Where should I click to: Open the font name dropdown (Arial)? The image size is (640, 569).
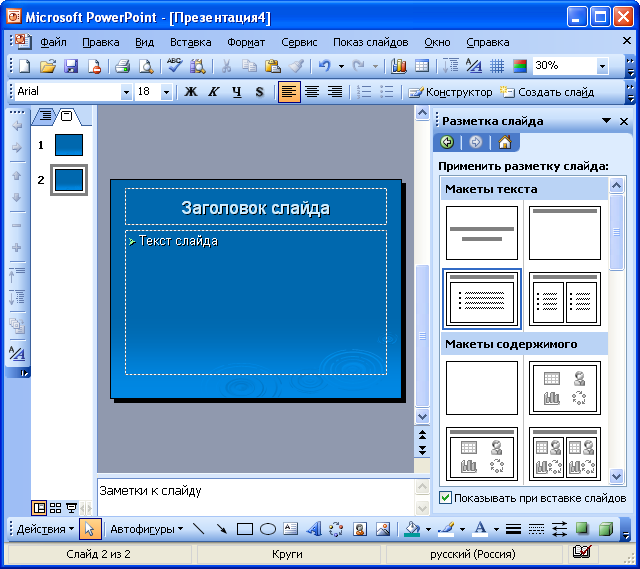click(x=126, y=92)
